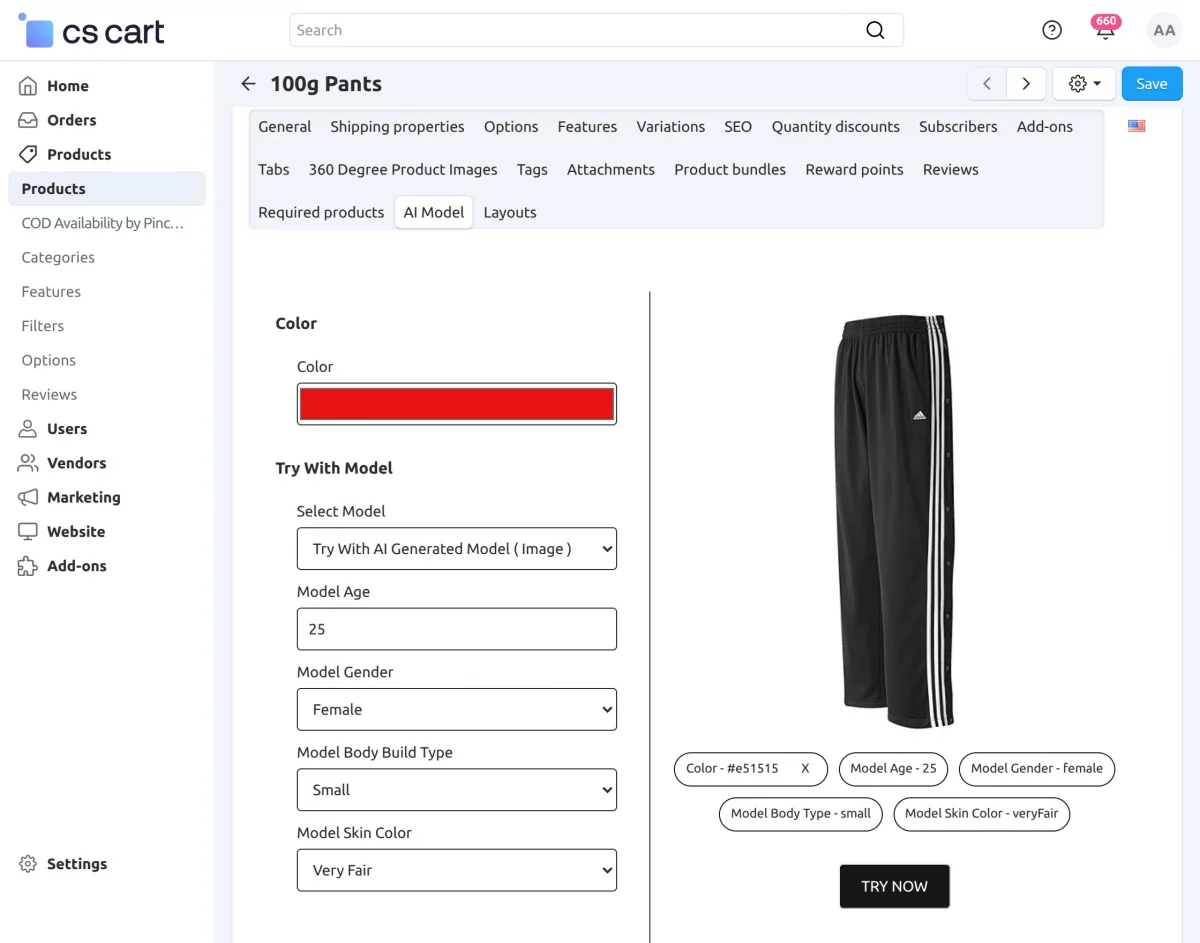The height and width of the screenshot is (943, 1200).
Task: Open the Model Gender dropdown
Action: coord(456,710)
